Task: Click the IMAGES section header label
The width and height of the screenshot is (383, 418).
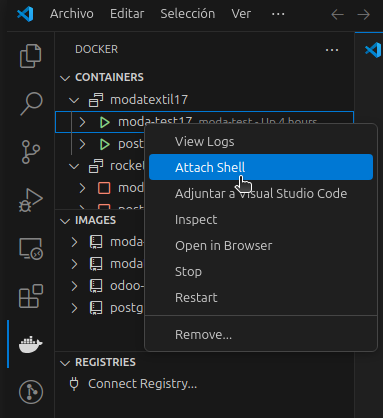Action: pyautogui.click(x=95, y=220)
